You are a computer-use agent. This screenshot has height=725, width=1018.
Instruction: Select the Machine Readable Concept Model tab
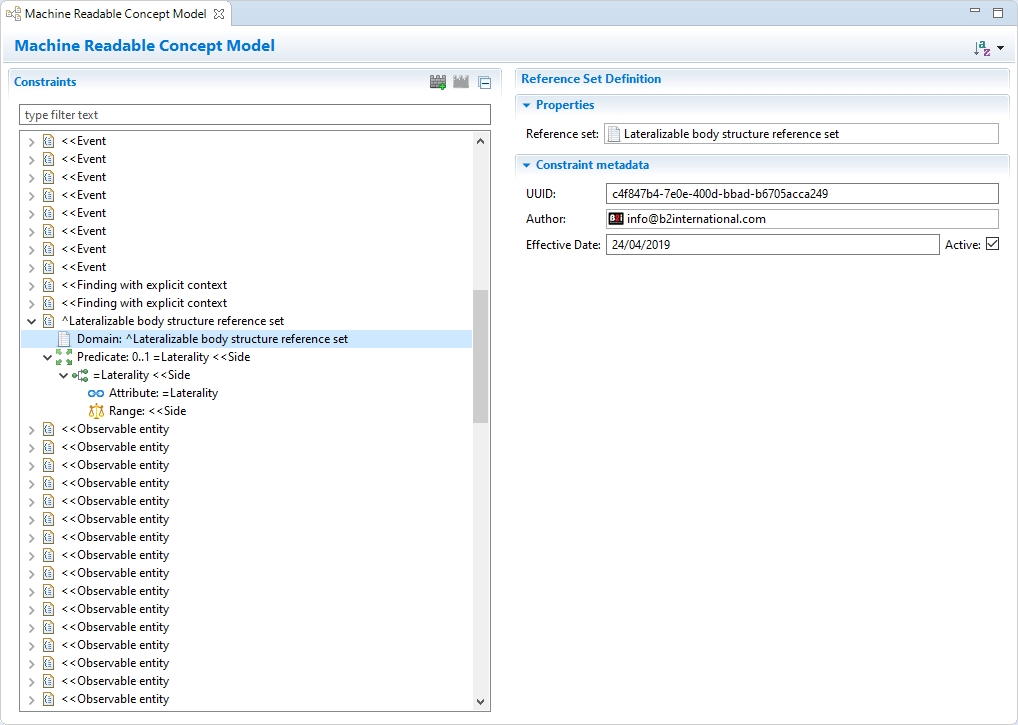coord(115,13)
